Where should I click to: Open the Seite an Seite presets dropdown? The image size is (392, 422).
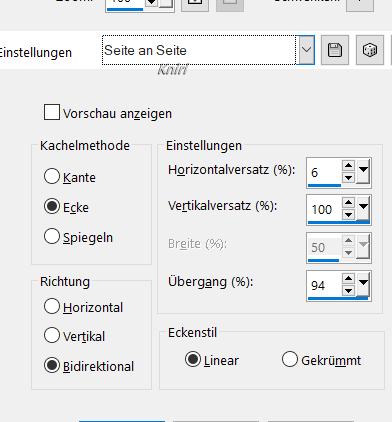coord(306,50)
